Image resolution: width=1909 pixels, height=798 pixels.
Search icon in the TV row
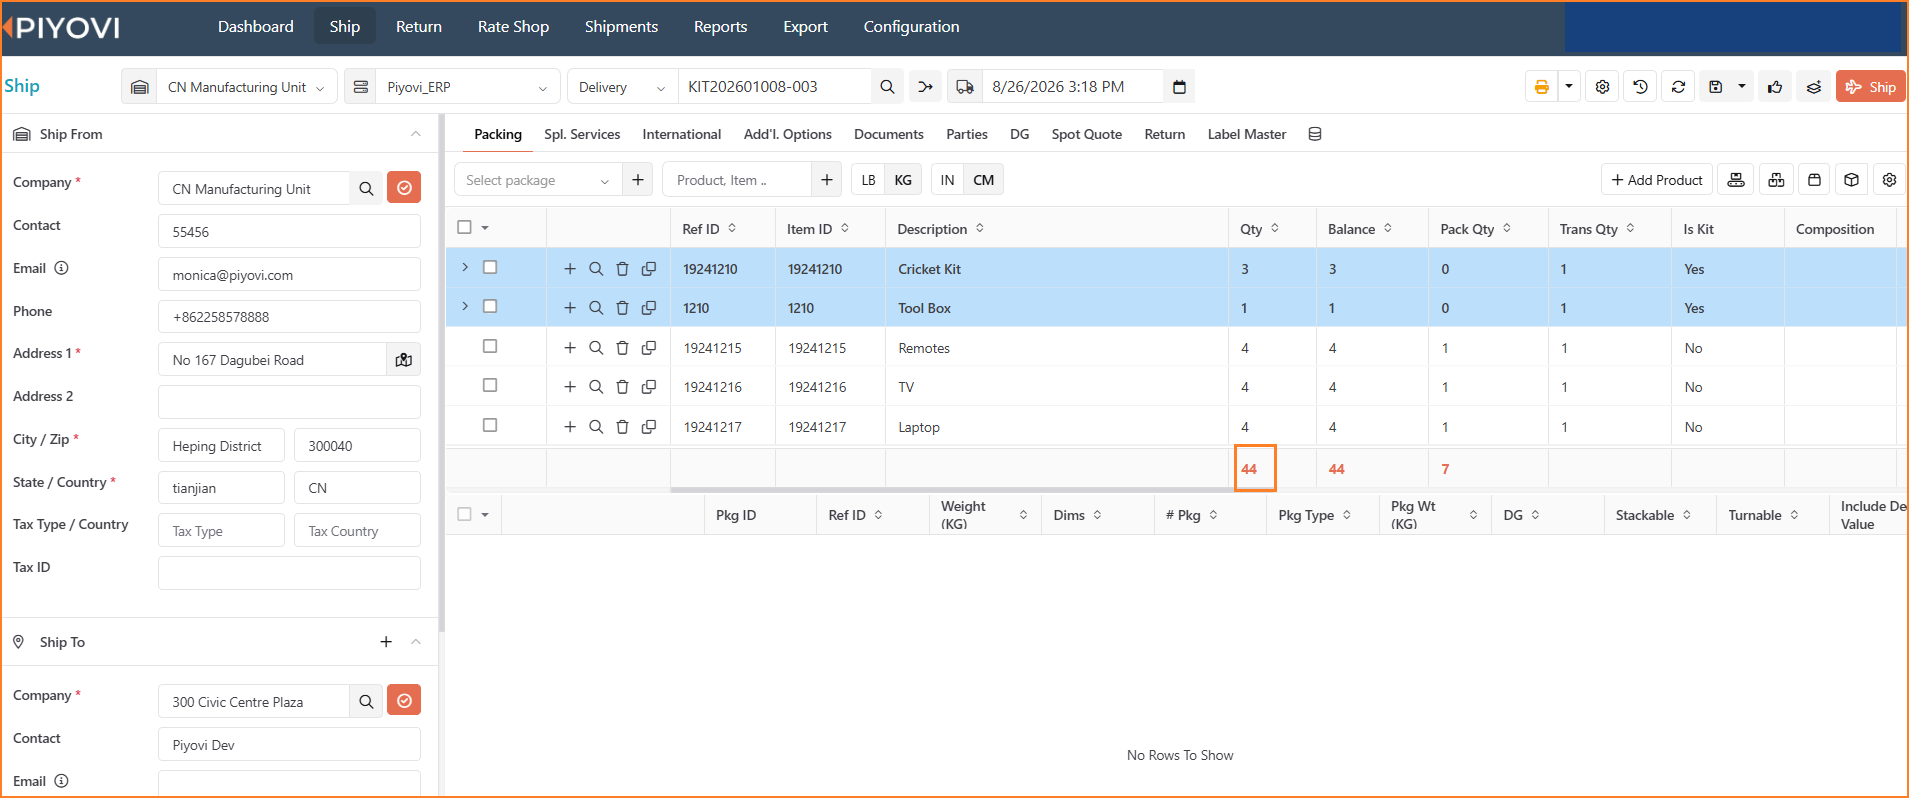(596, 387)
